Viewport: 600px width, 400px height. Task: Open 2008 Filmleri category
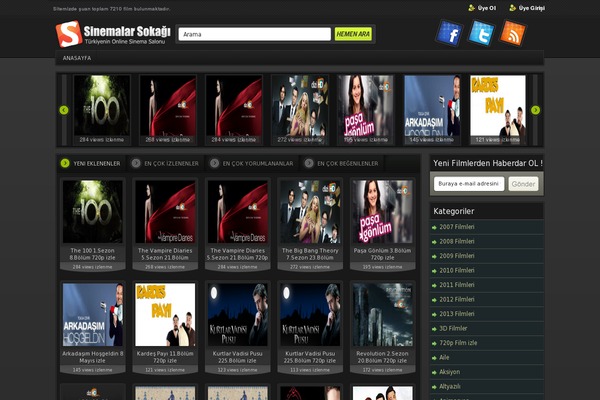point(457,242)
